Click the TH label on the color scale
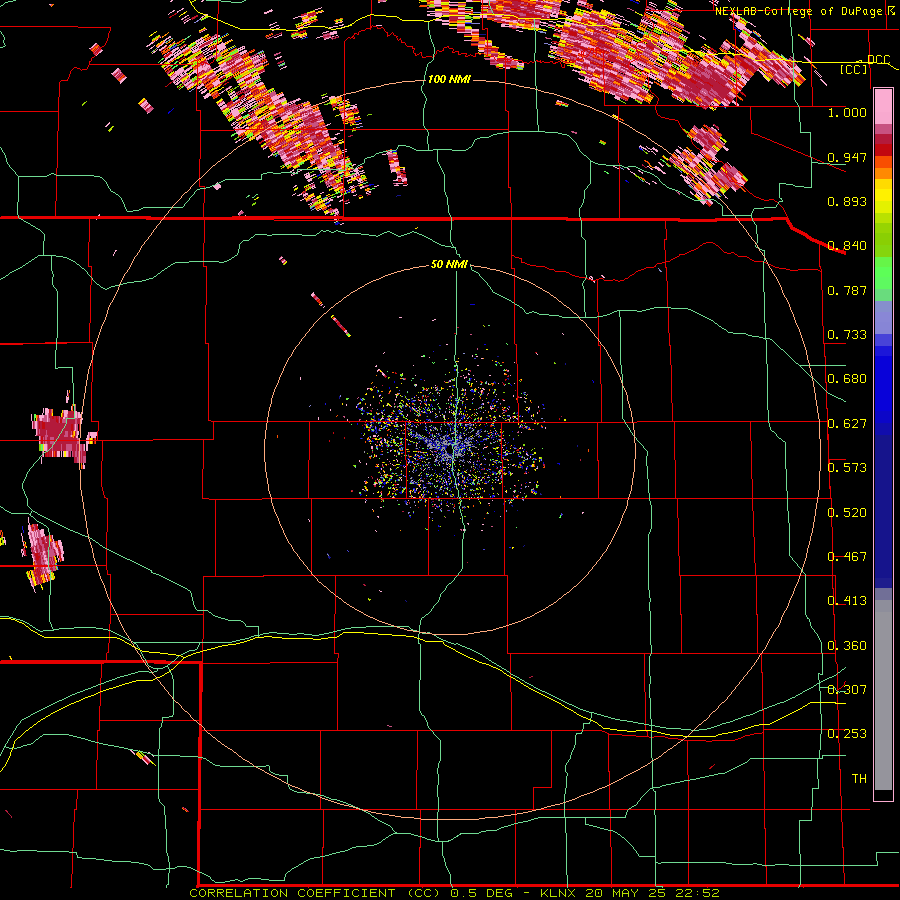The height and width of the screenshot is (900, 900). click(859, 779)
